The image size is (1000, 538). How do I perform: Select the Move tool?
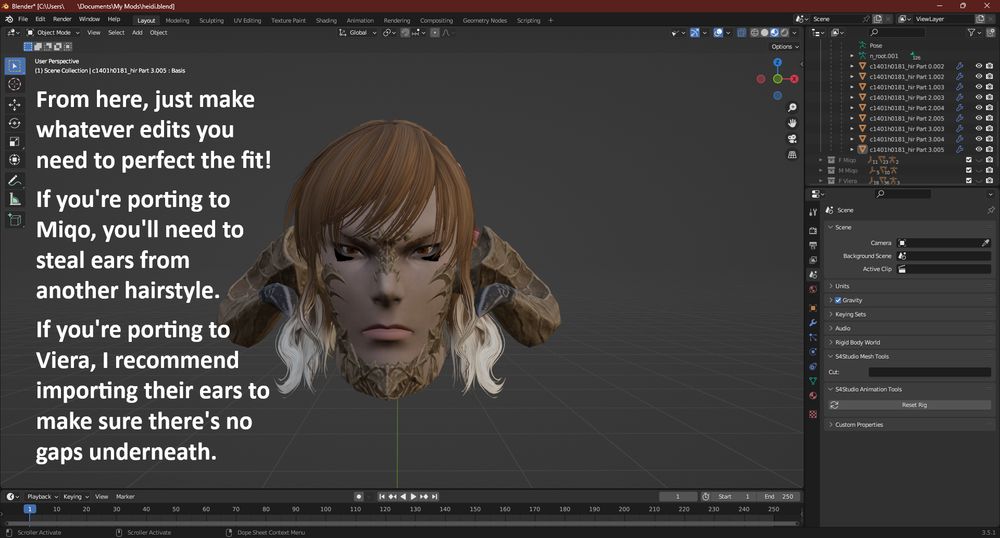pyautogui.click(x=15, y=105)
